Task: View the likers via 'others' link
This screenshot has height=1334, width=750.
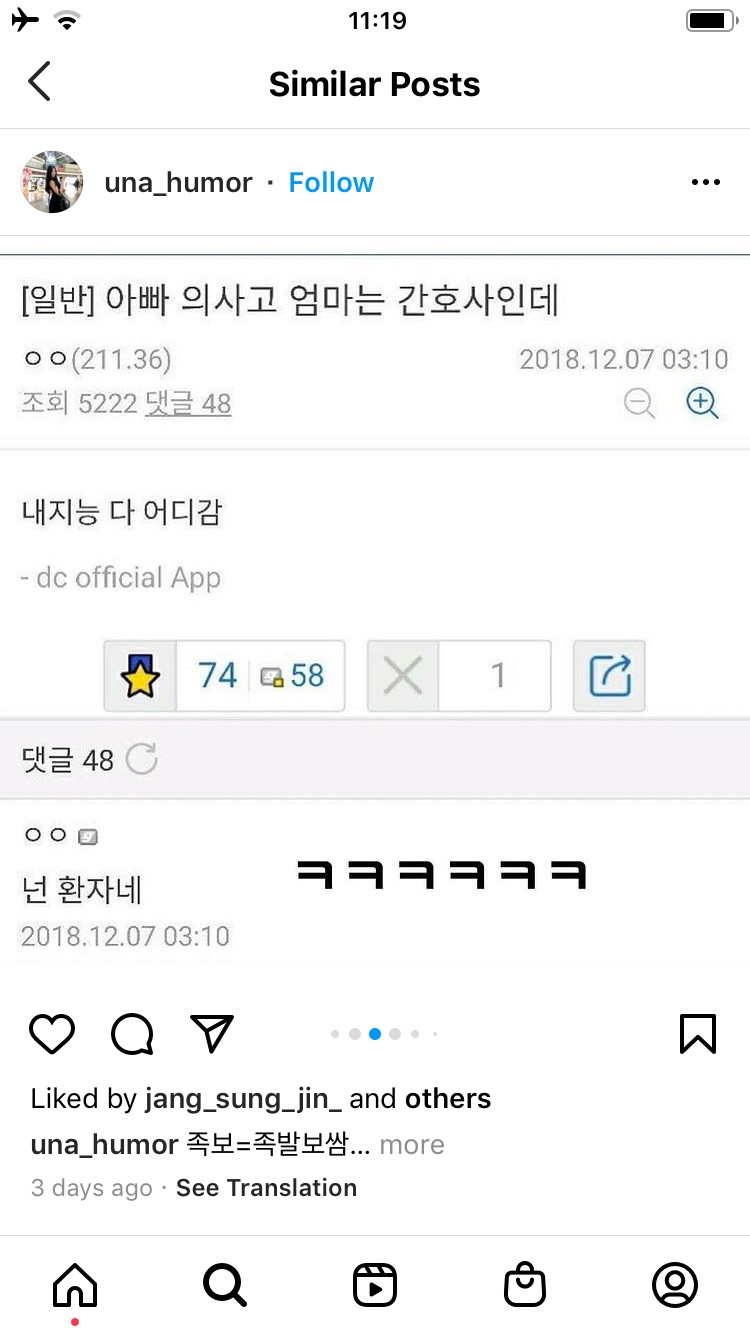Action: [448, 1099]
